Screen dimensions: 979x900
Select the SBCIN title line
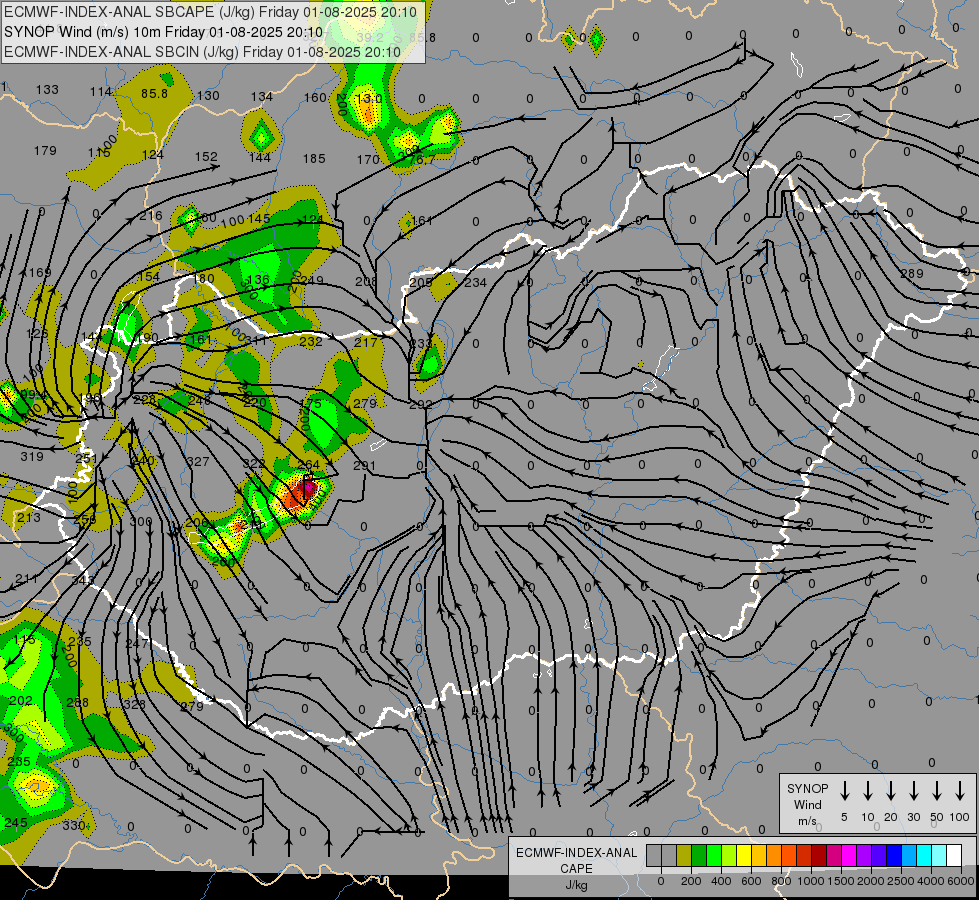pyautogui.click(x=202, y=52)
